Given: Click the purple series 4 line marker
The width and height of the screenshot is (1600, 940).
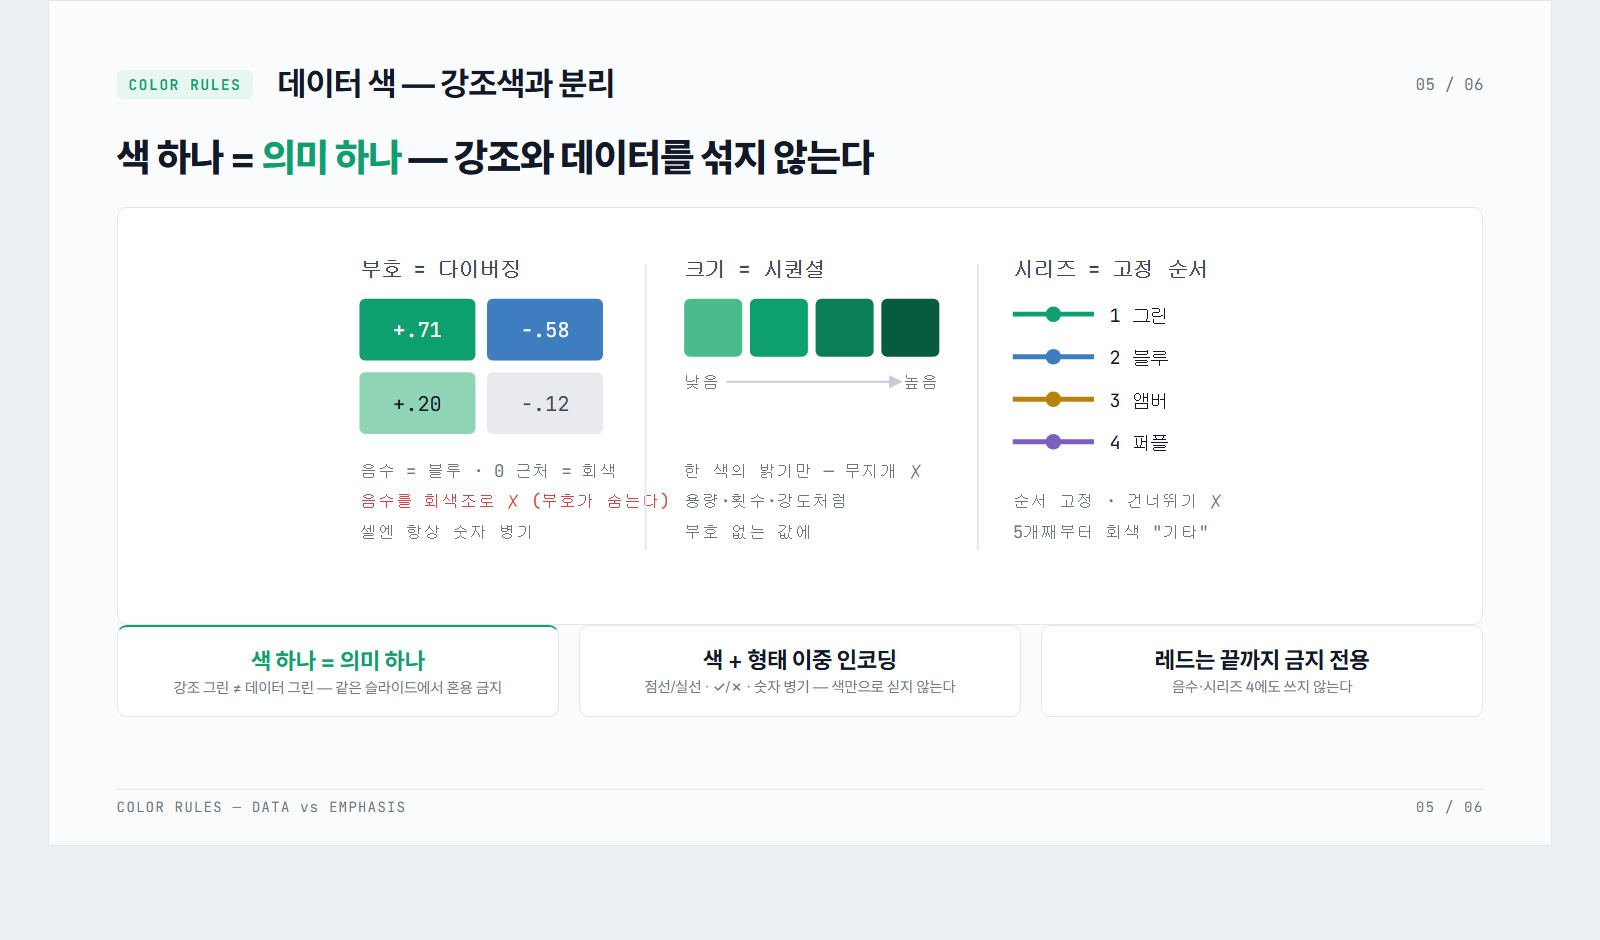Looking at the screenshot, I should 1053,441.
